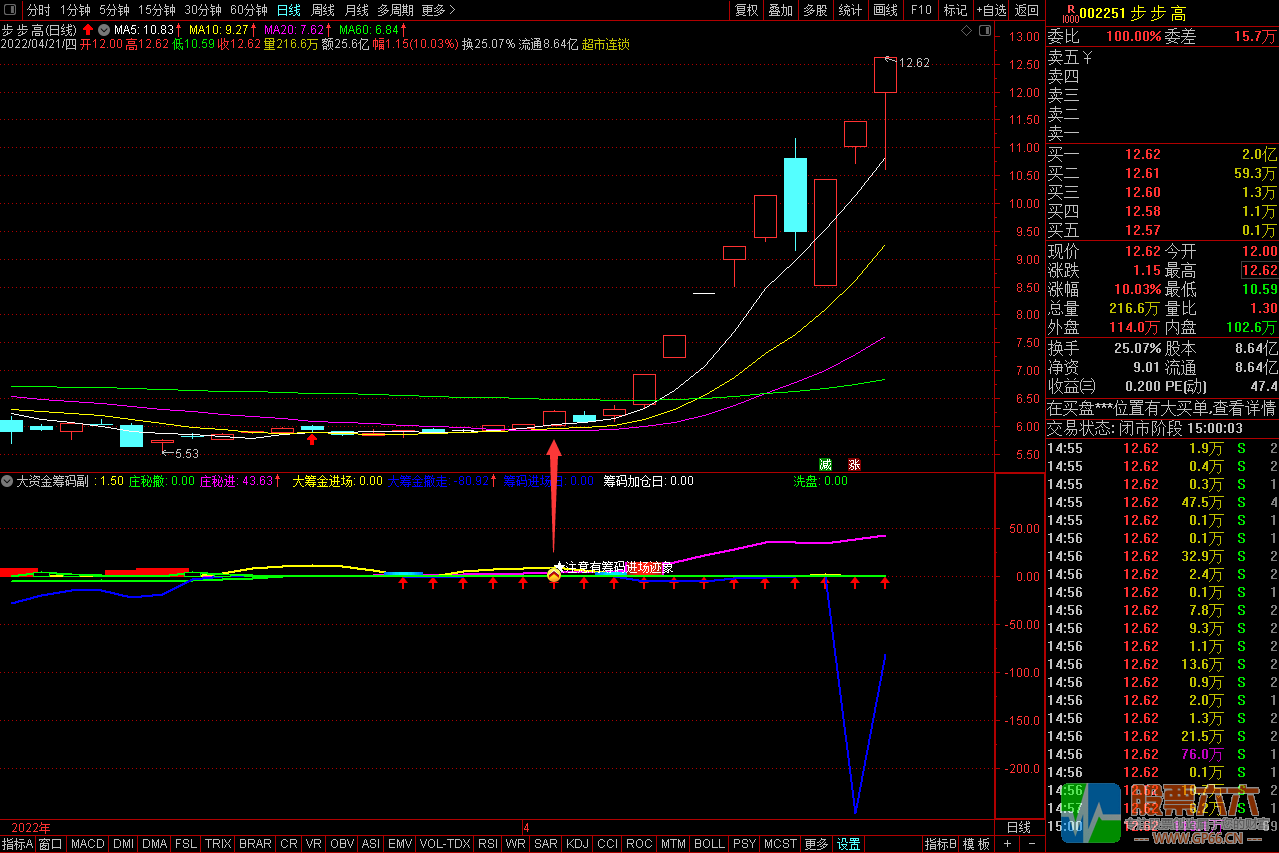Image resolution: width=1279 pixels, height=853 pixels.
Task: Click the 统计 statistics button
Action: point(850,10)
